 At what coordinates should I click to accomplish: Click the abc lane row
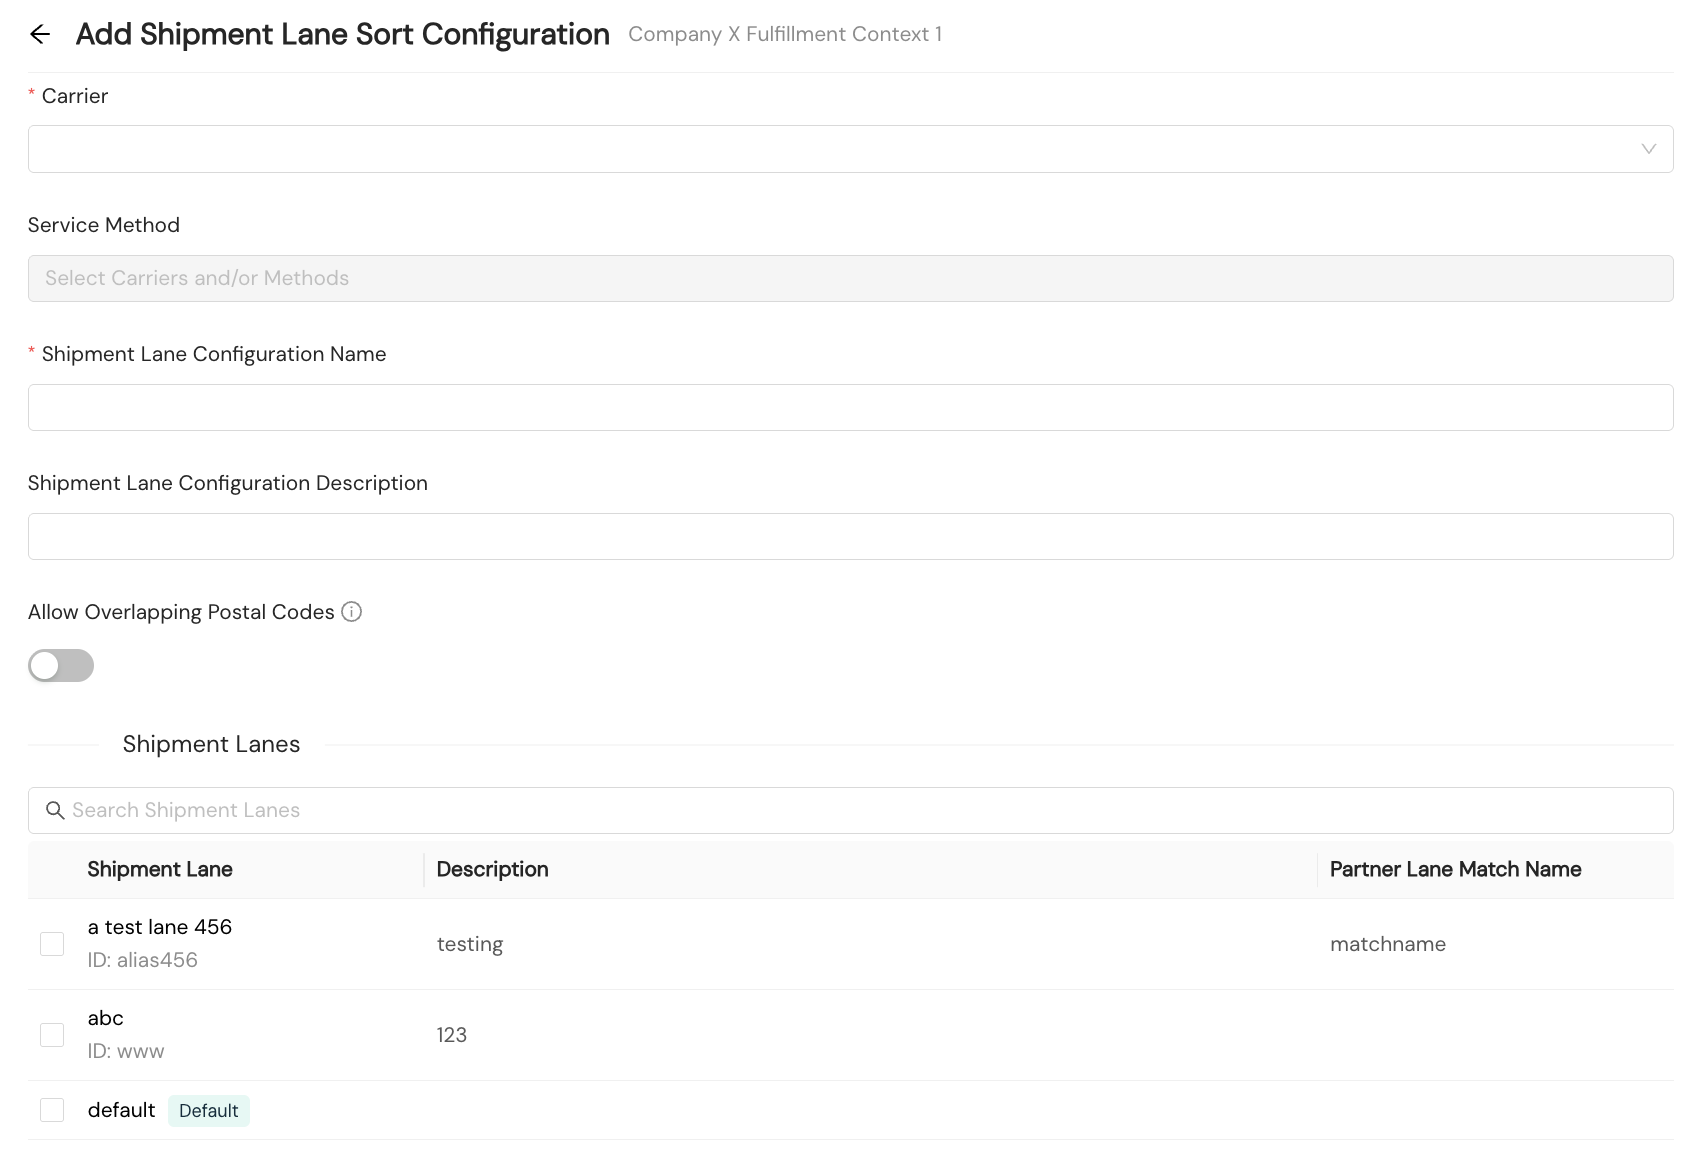click(x=850, y=1035)
